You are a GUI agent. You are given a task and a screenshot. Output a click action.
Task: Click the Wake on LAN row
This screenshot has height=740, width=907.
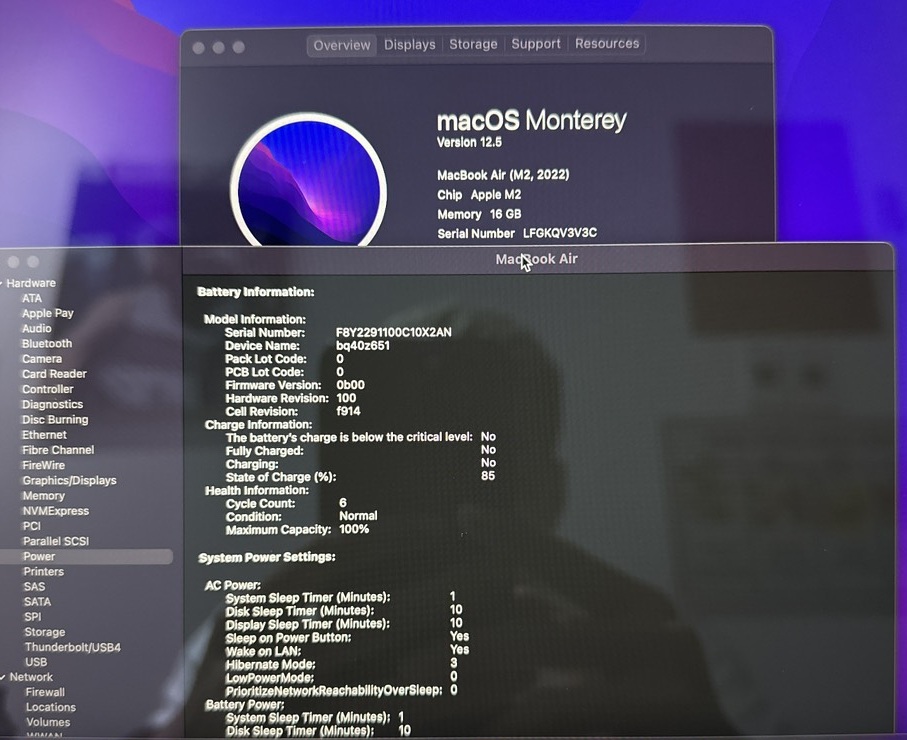pyautogui.click(x=347, y=651)
